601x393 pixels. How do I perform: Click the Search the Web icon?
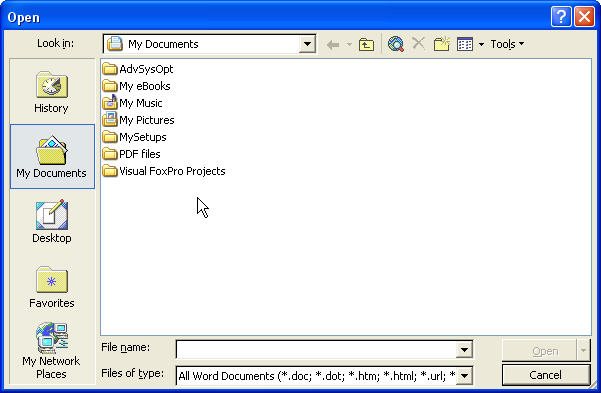point(396,44)
